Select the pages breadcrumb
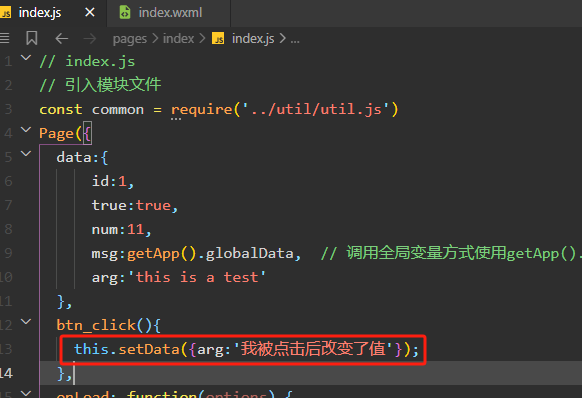 click(x=130, y=39)
